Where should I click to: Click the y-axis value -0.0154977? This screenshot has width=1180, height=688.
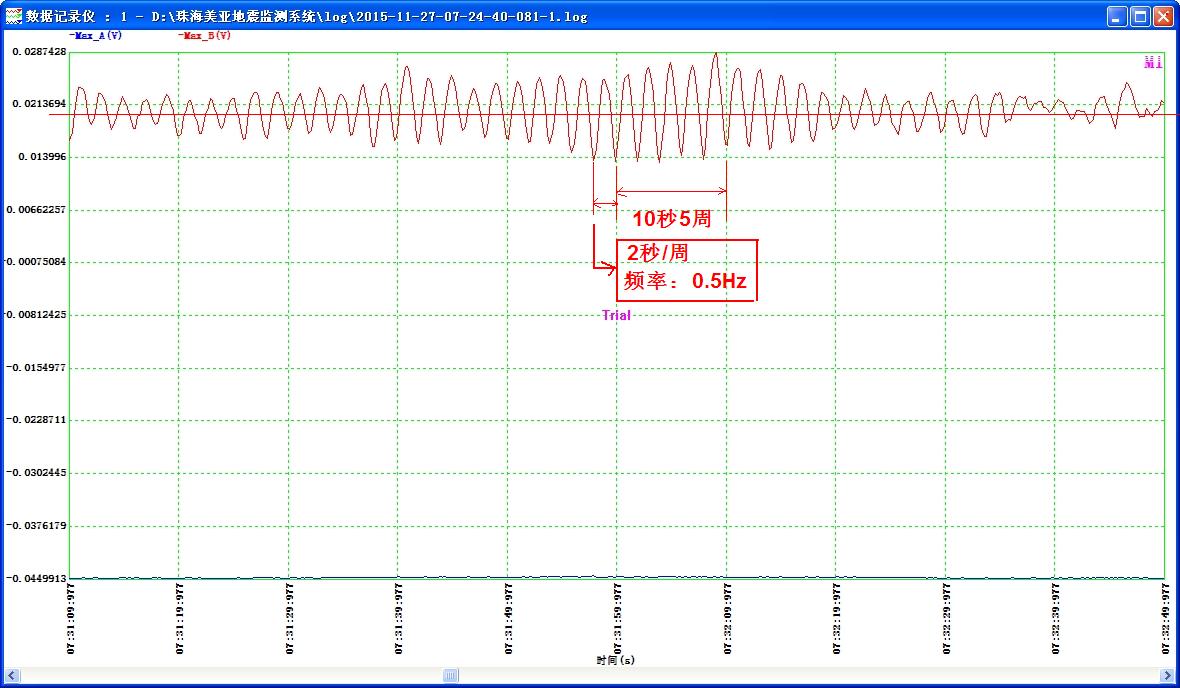click(x=36, y=367)
